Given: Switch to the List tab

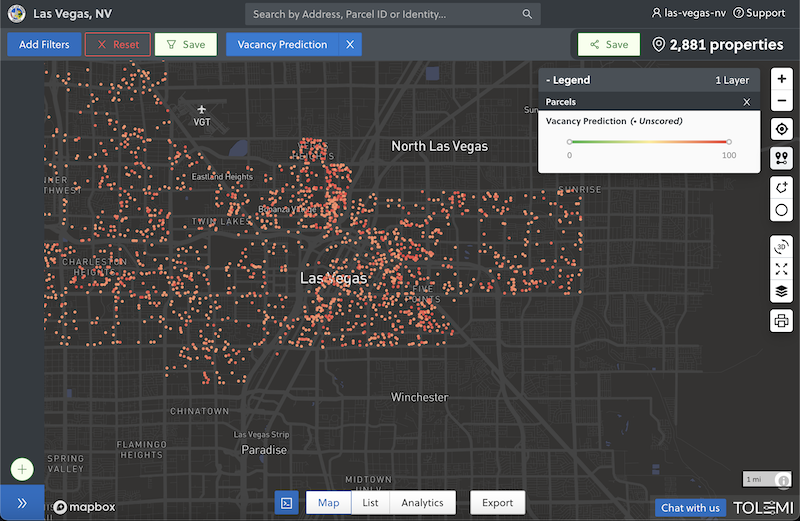Looking at the screenshot, I should (x=370, y=503).
